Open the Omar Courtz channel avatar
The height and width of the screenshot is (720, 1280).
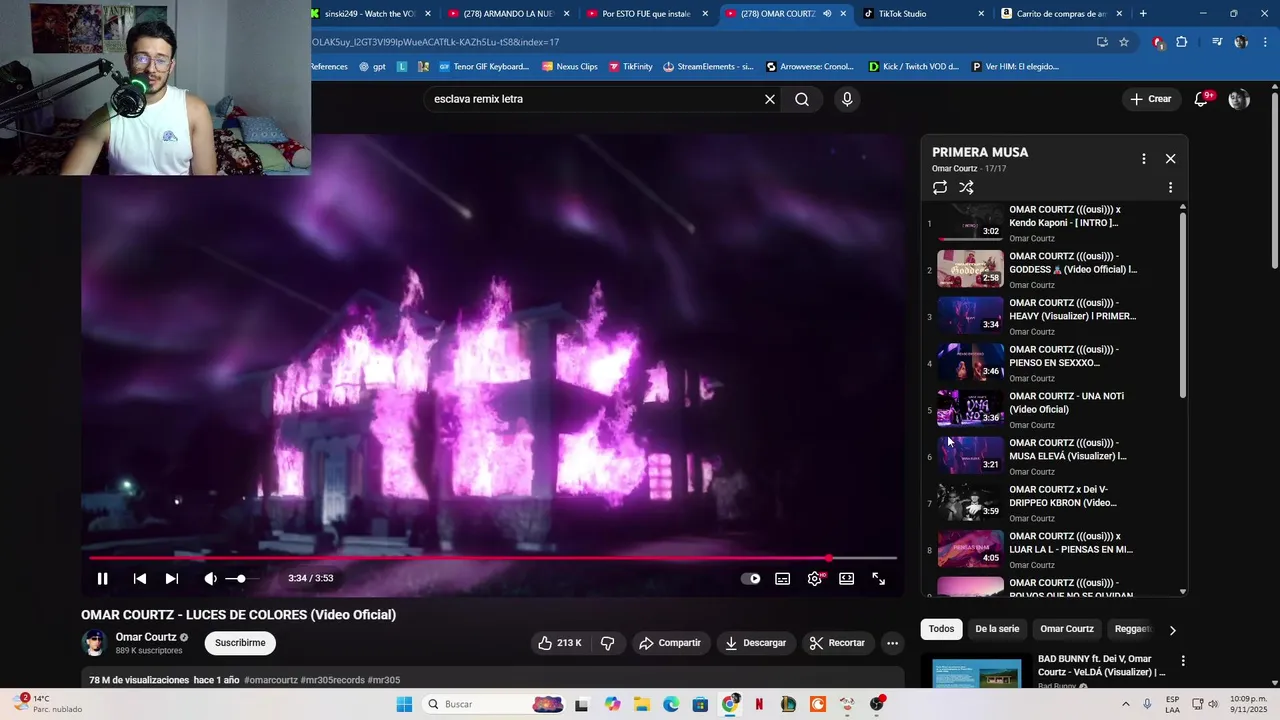(x=95, y=643)
